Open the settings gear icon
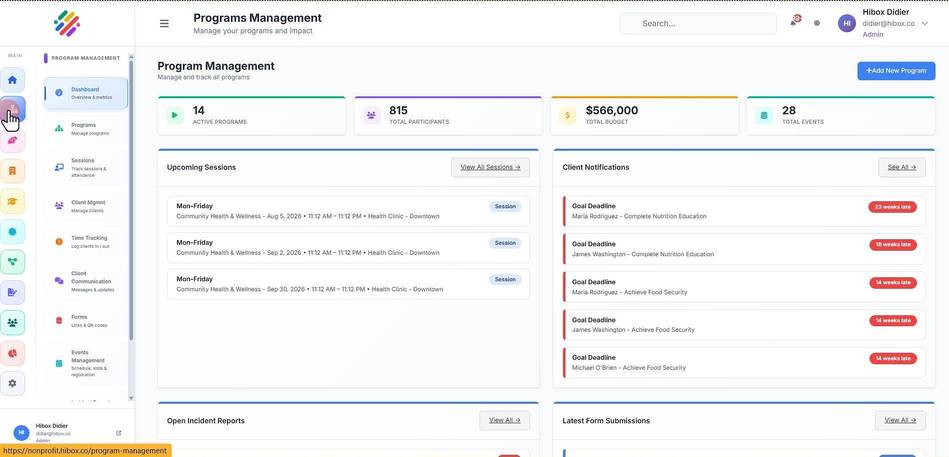 [x=12, y=383]
